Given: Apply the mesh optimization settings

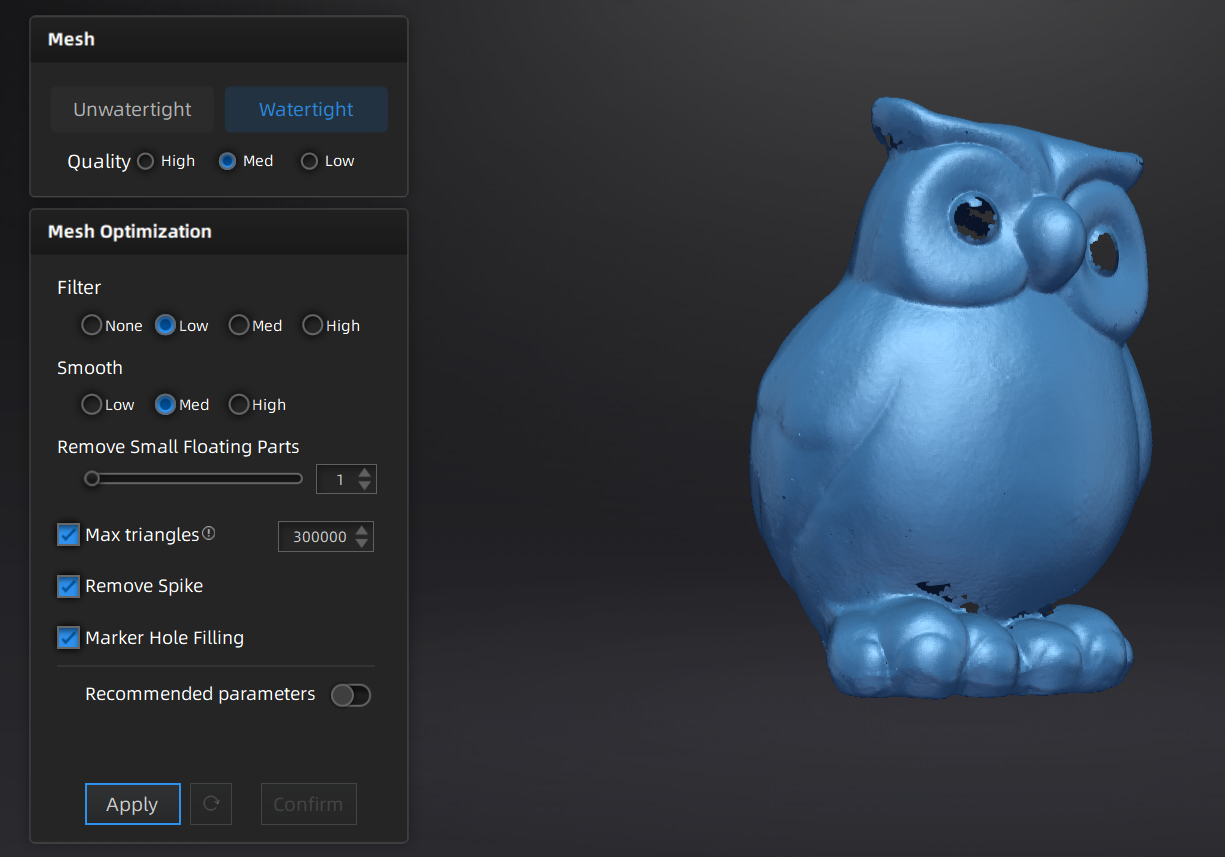Looking at the screenshot, I should tap(133, 804).
